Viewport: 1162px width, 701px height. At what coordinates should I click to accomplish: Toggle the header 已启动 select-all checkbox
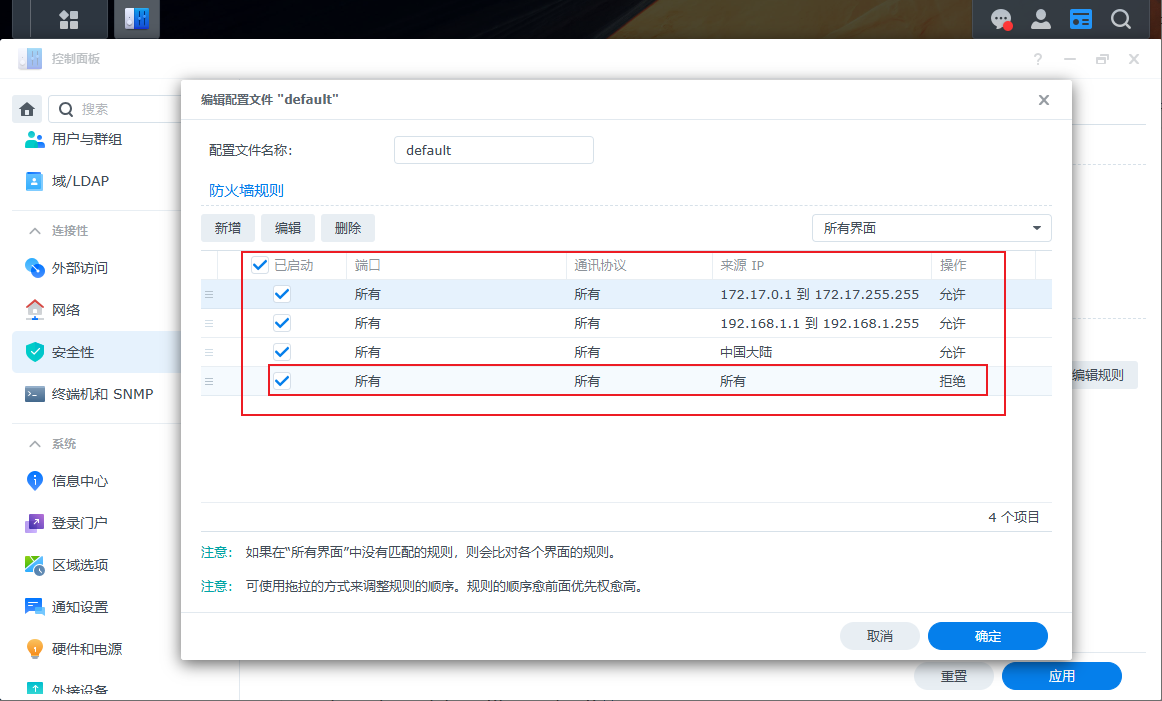pos(260,265)
